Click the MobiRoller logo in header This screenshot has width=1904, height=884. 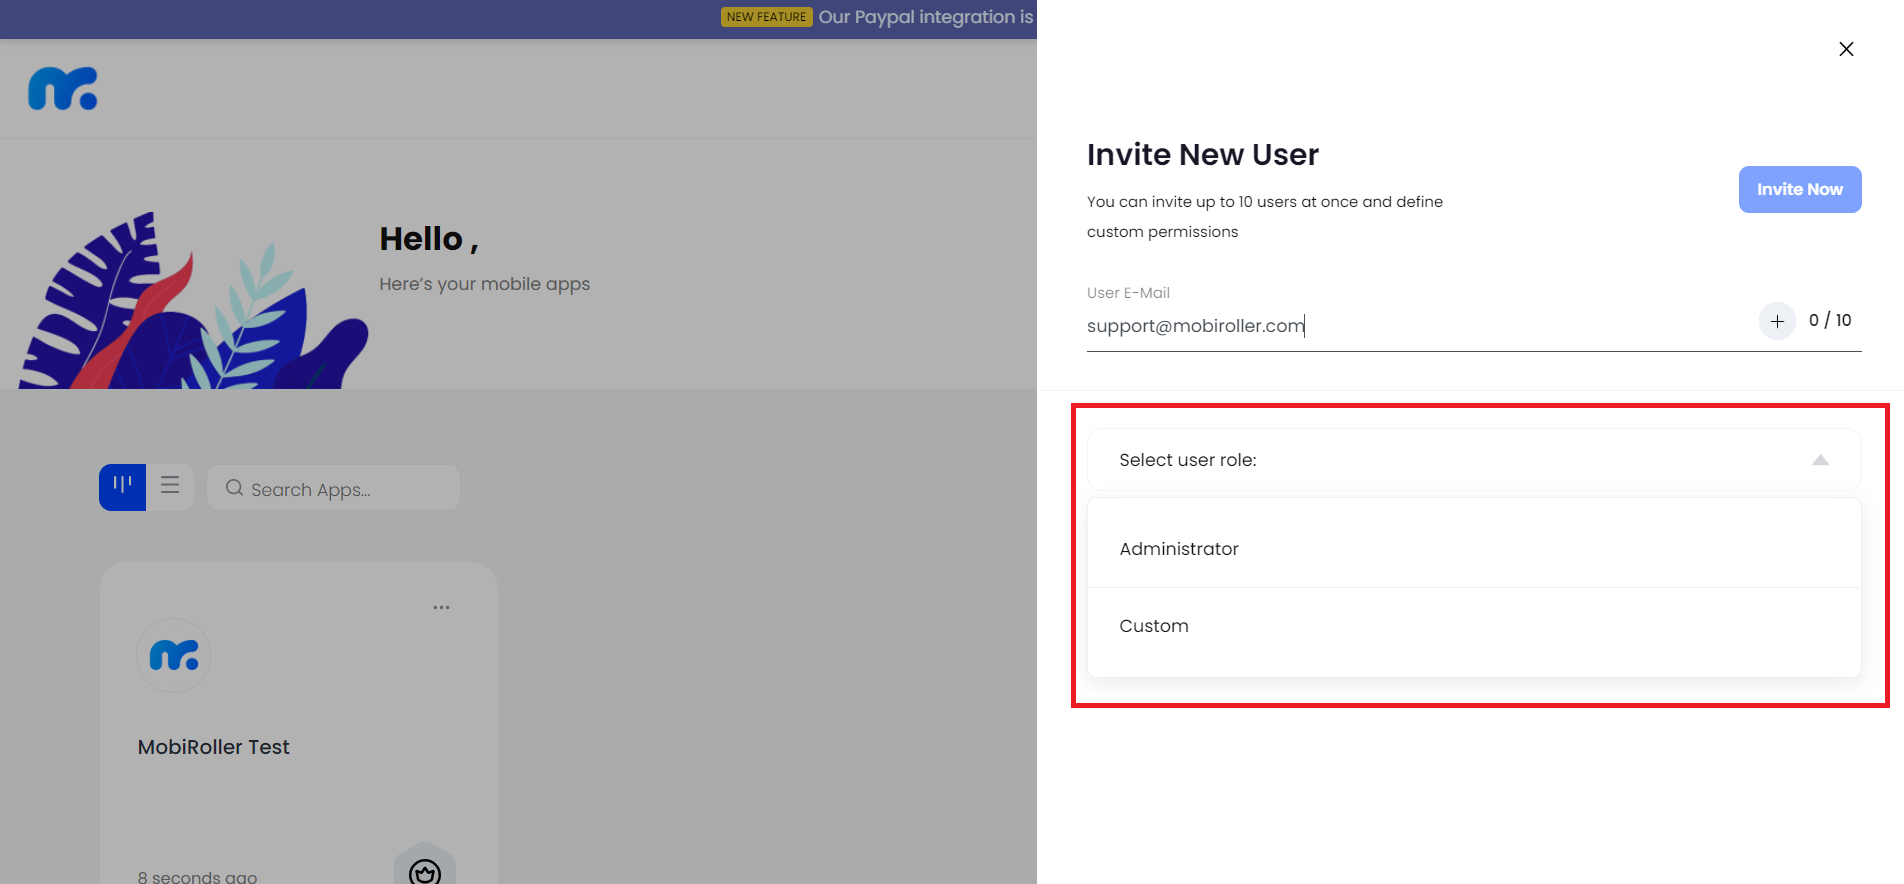pos(63,89)
